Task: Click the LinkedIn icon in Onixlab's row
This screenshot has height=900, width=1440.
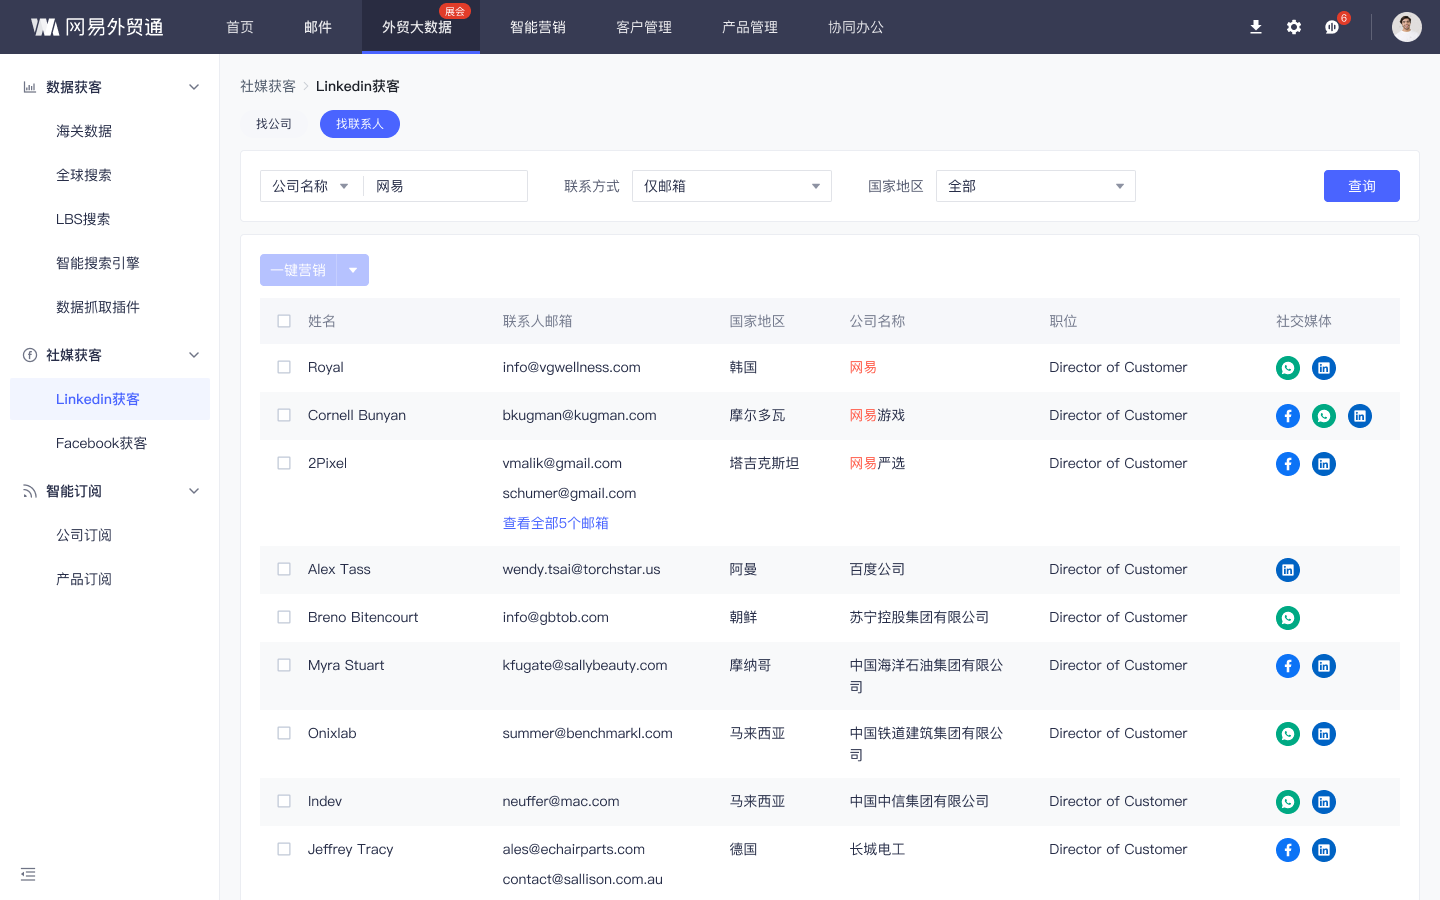Action: pos(1324,734)
